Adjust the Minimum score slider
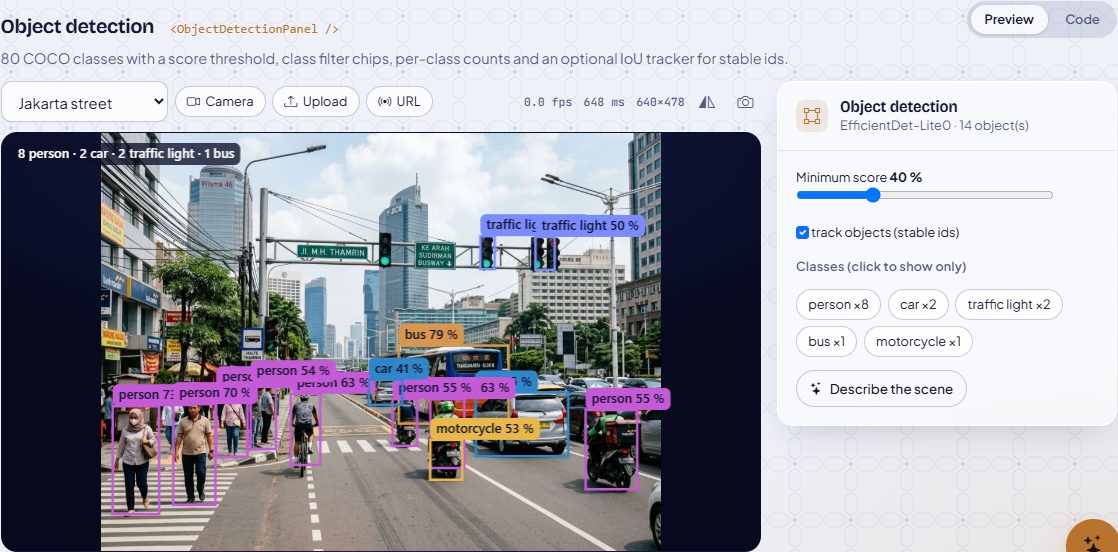 pyautogui.click(x=924, y=195)
